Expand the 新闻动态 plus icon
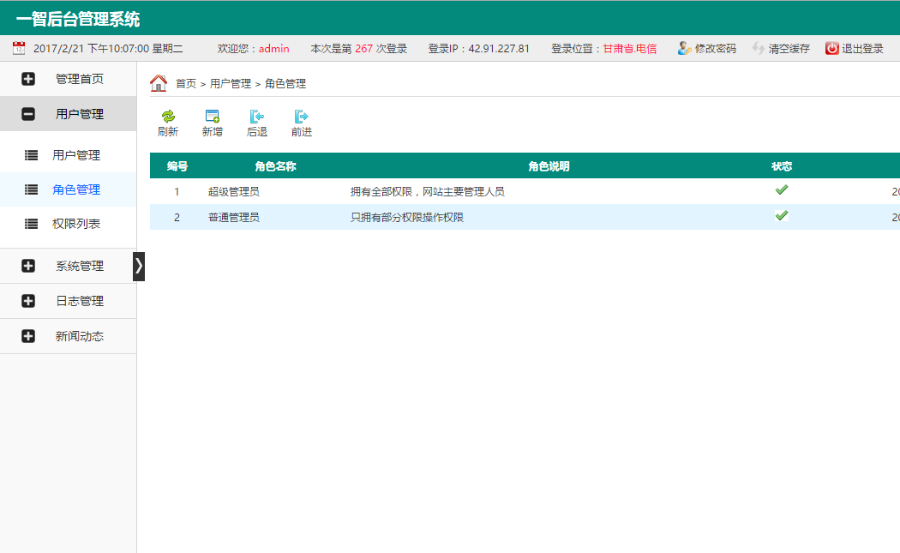This screenshot has width=900, height=553. [28, 336]
